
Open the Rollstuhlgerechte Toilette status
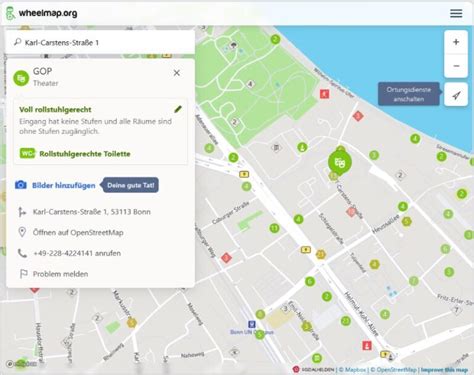pyautogui.click(x=85, y=154)
